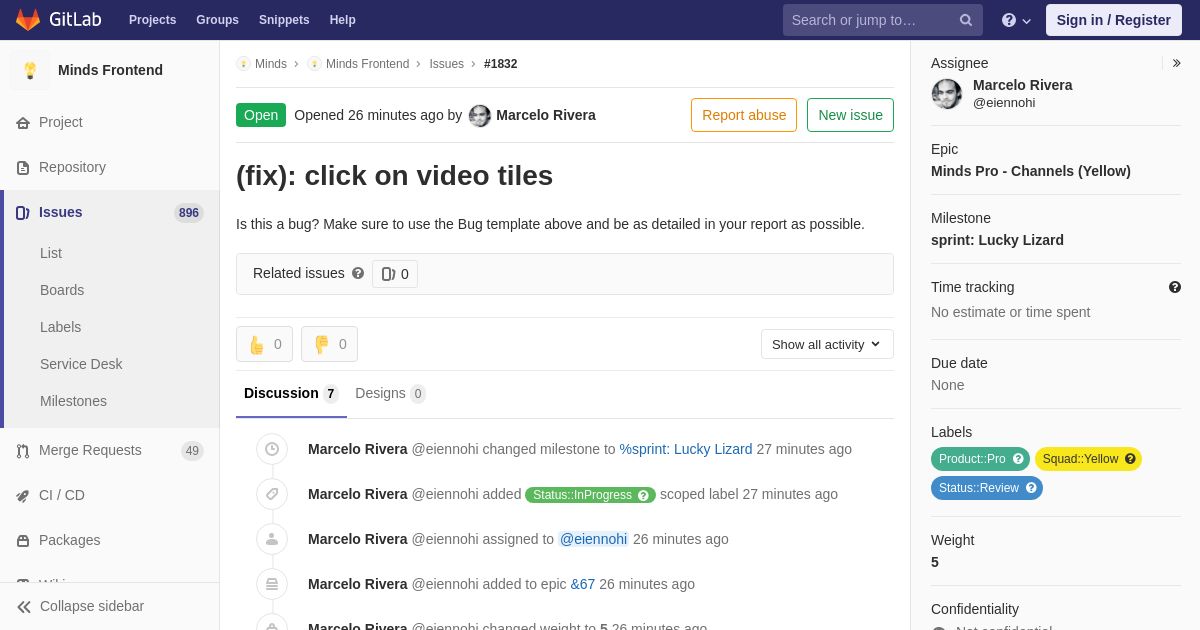
Task: Click Sign in / Register button
Action: (x=1113, y=20)
